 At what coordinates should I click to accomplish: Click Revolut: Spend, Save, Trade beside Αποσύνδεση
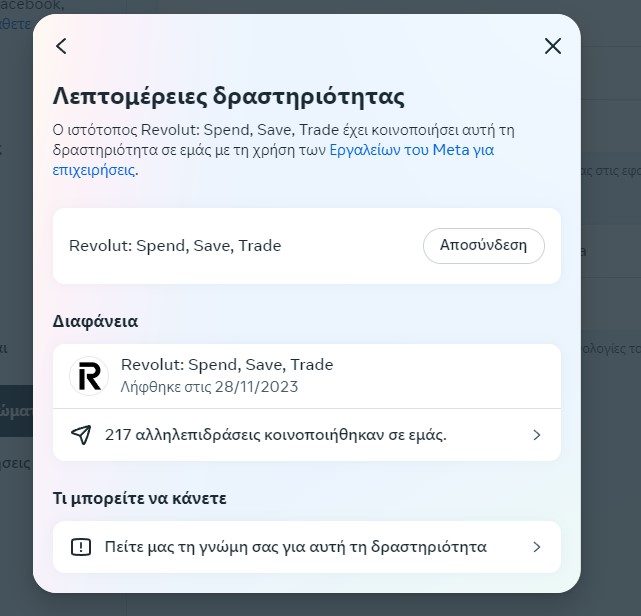[x=175, y=245]
